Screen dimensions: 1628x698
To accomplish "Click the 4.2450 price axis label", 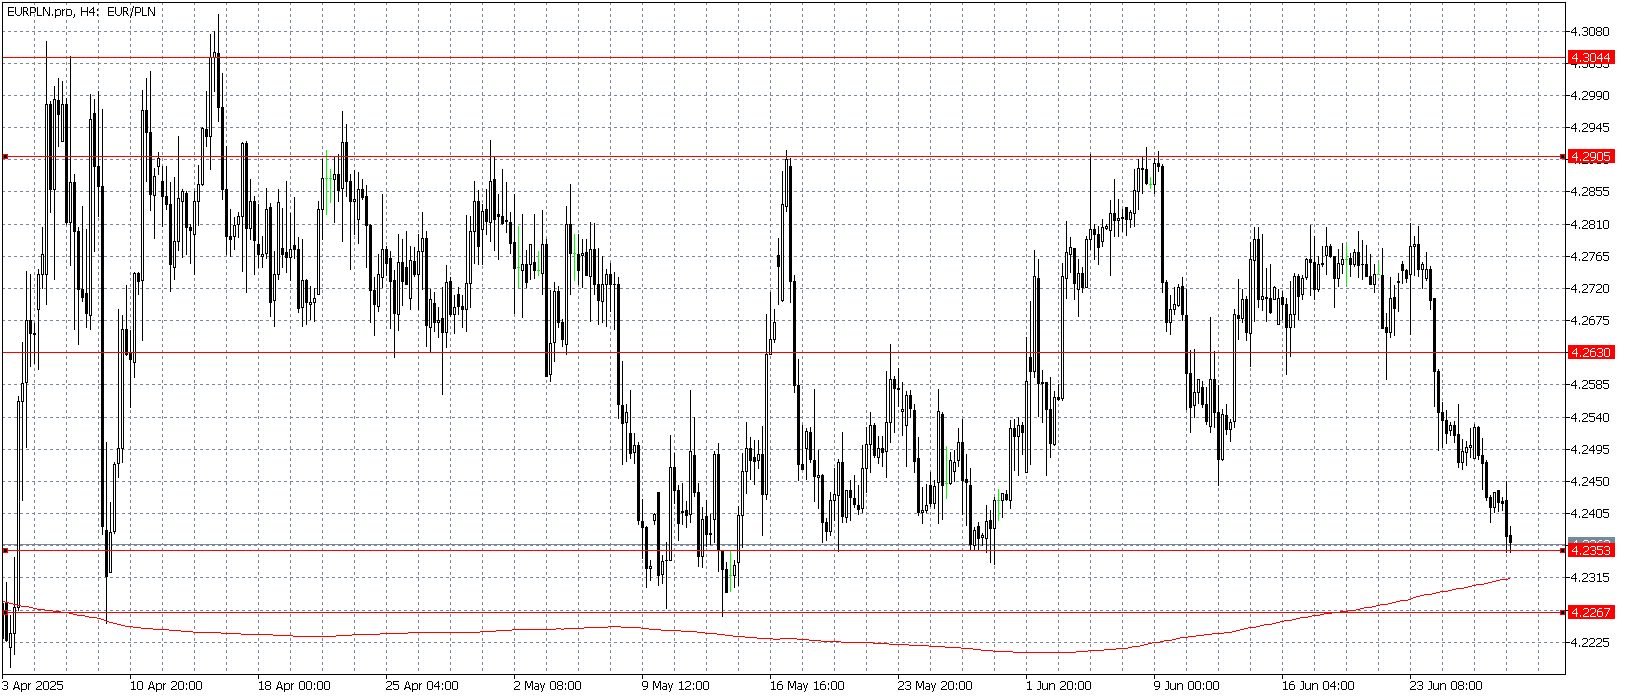I will click(x=1590, y=482).
